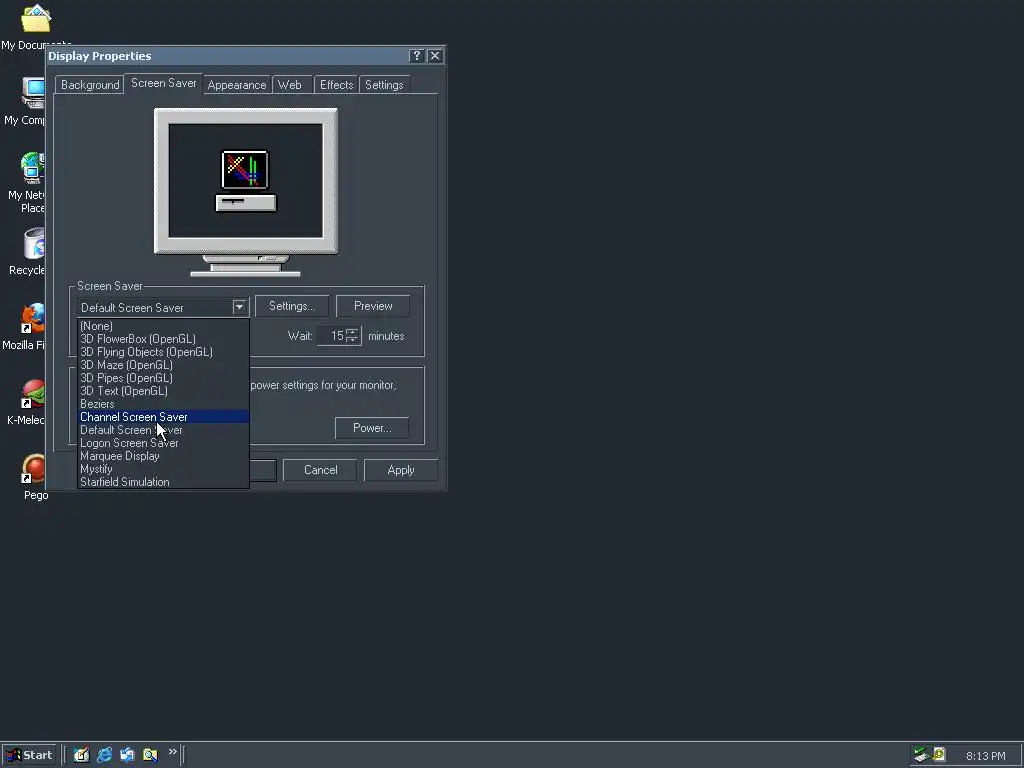Click the yellow key tray icon

coord(939,754)
